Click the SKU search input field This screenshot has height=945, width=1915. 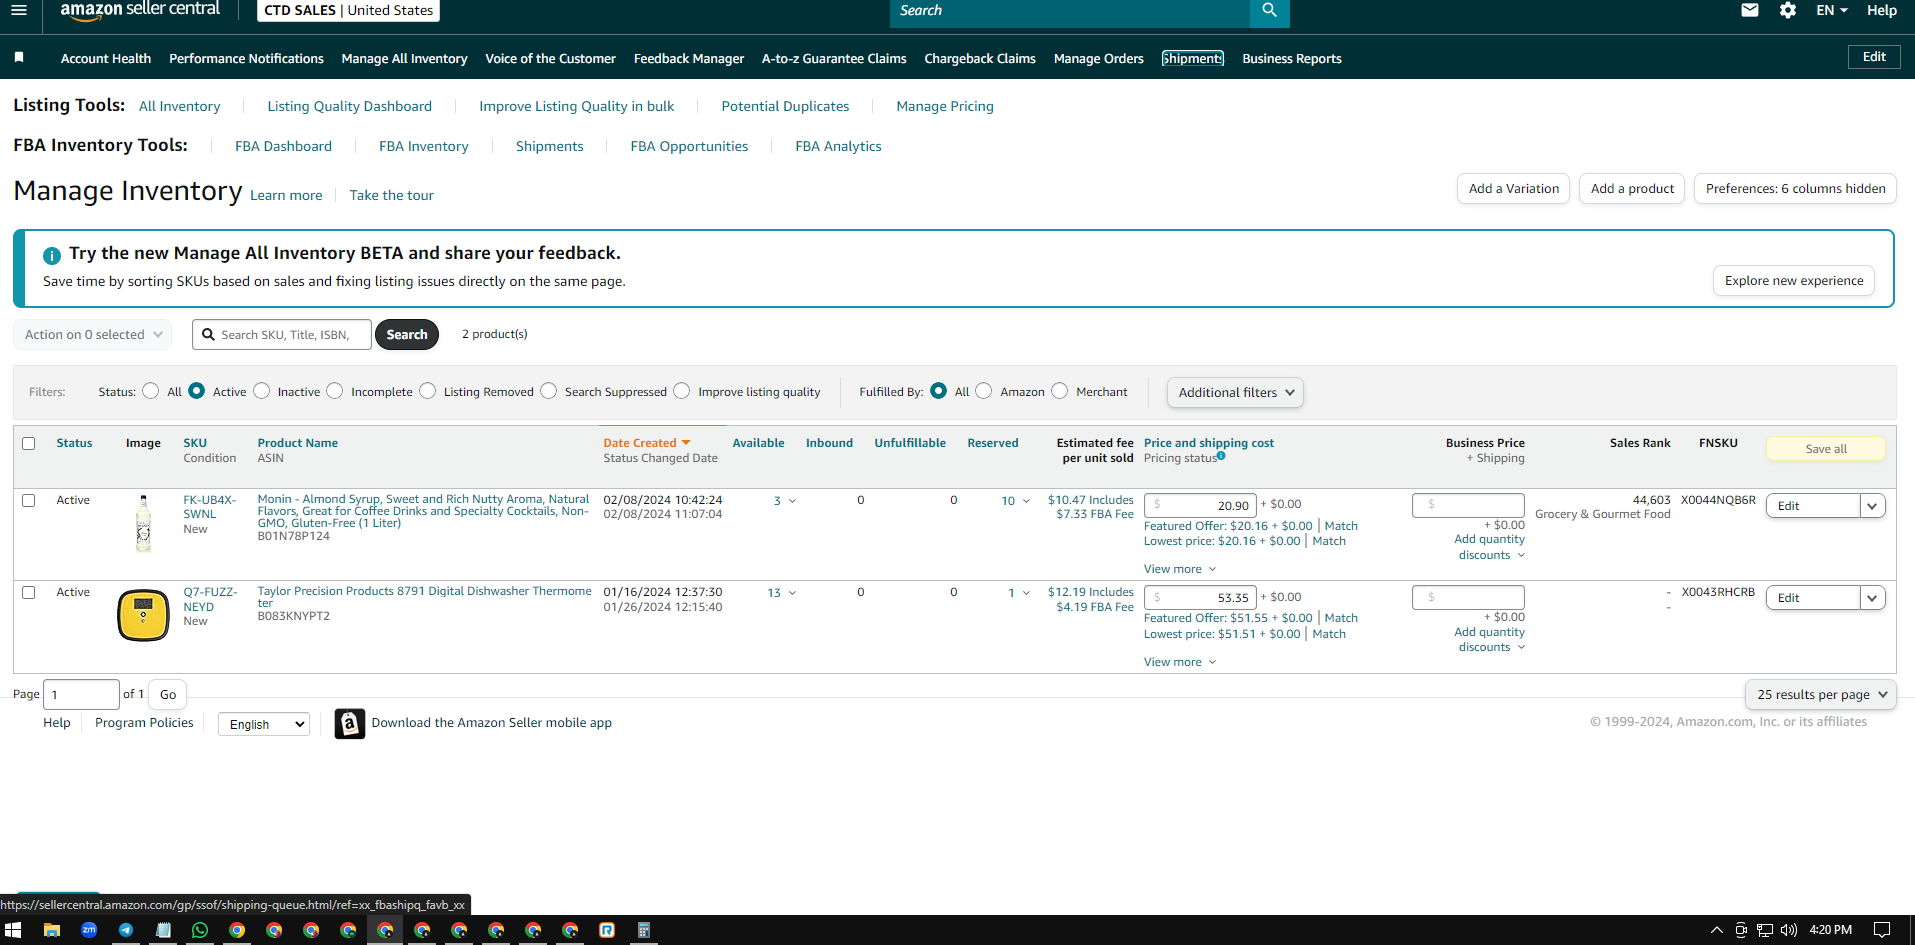[282, 335]
